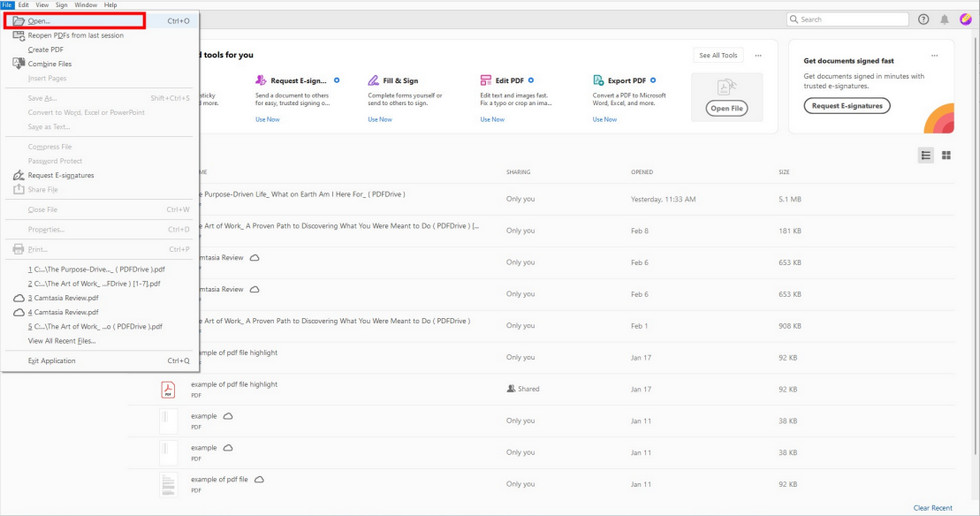This screenshot has width=980, height=516.
Task: Click the Edit PDF tool icon
Action: coord(485,80)
